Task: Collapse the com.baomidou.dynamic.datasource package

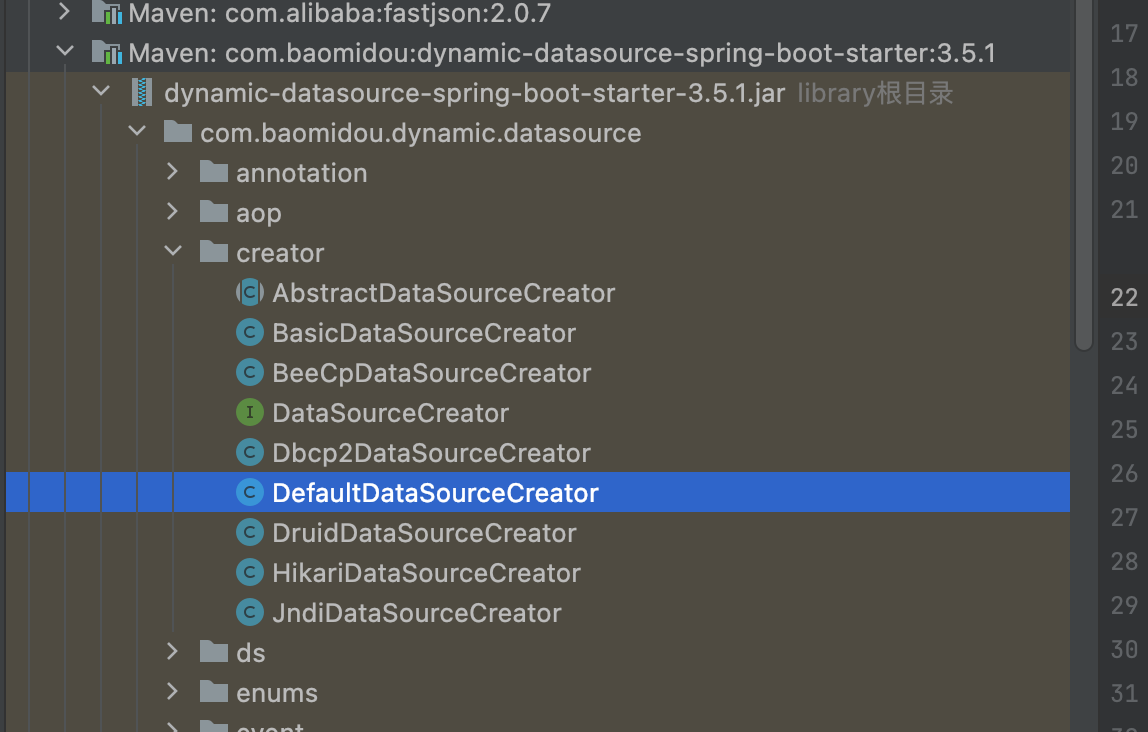Action: coord(137,131)
